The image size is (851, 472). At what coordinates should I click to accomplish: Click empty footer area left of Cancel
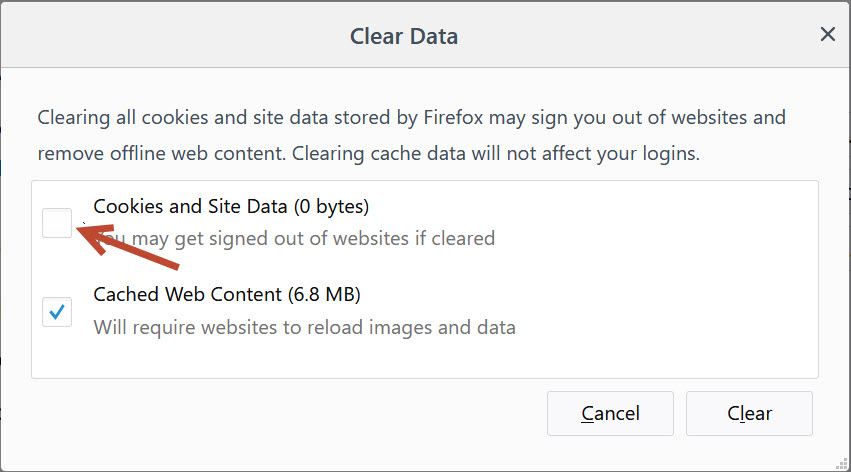tap(280, 413)
